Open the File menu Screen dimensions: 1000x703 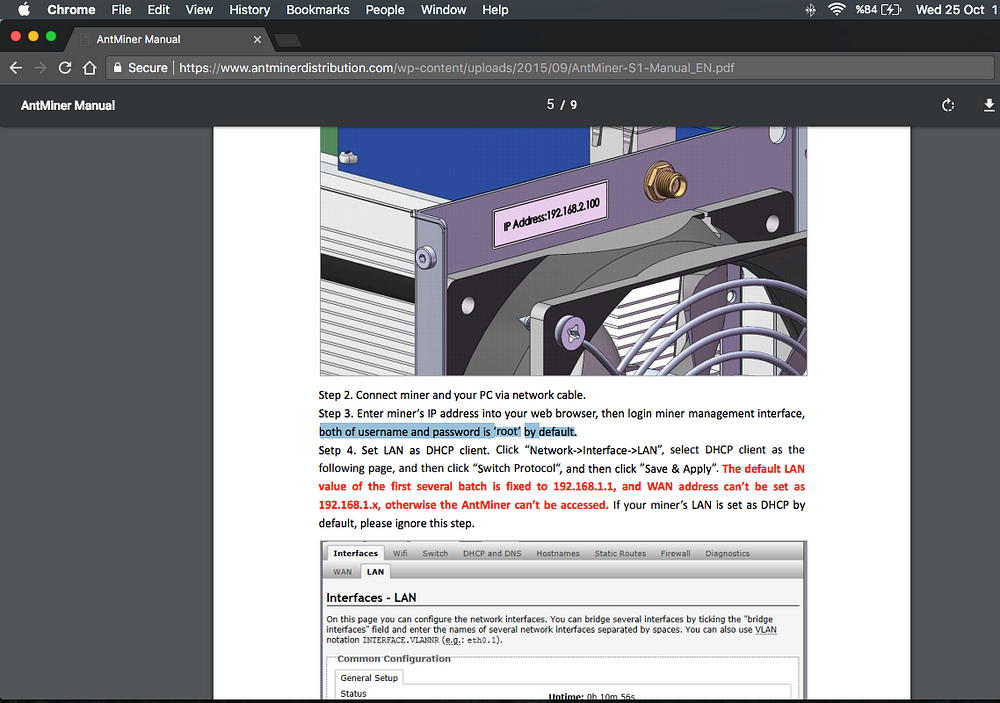(x=121, y=10)
